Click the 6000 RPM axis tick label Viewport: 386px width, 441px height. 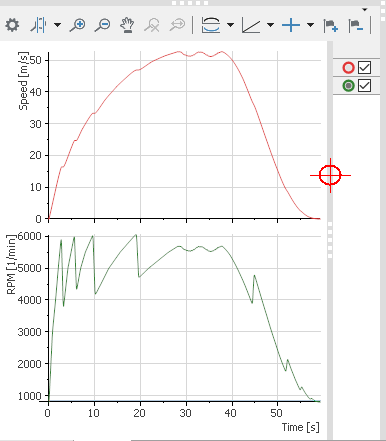30,236
